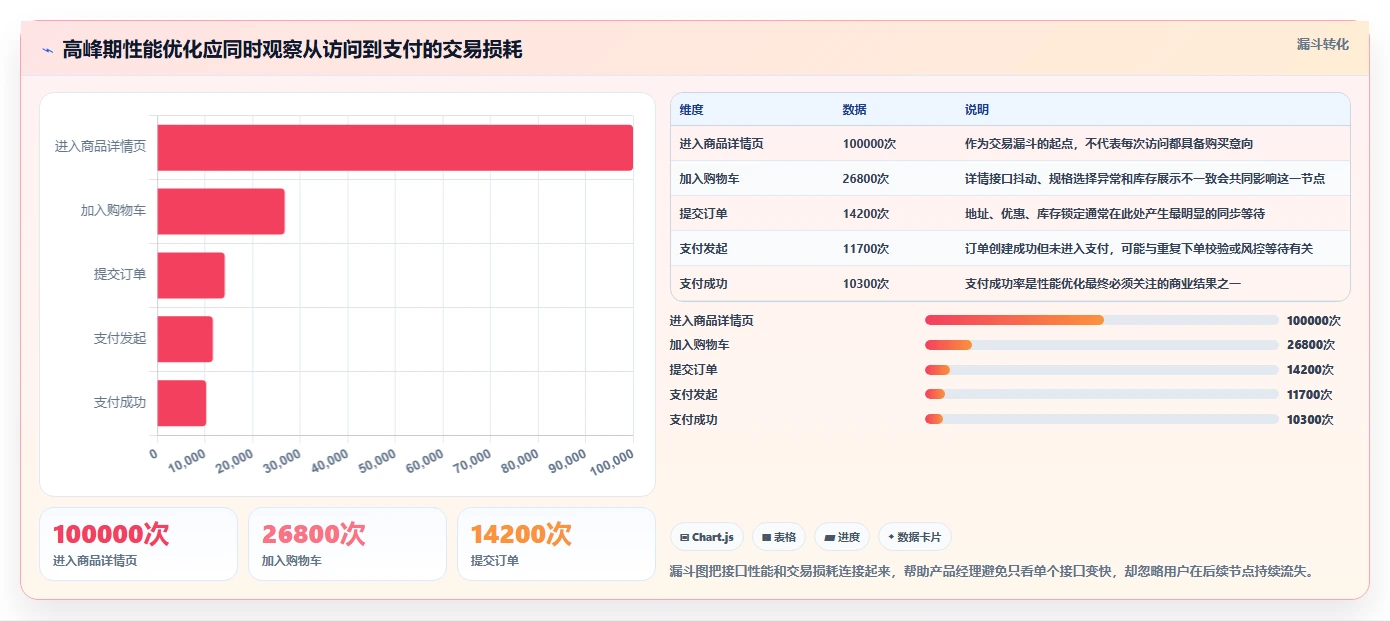1390x621 pixels.
Task: Click the 100,000 label on the chart axis
Action: point(612,462)
